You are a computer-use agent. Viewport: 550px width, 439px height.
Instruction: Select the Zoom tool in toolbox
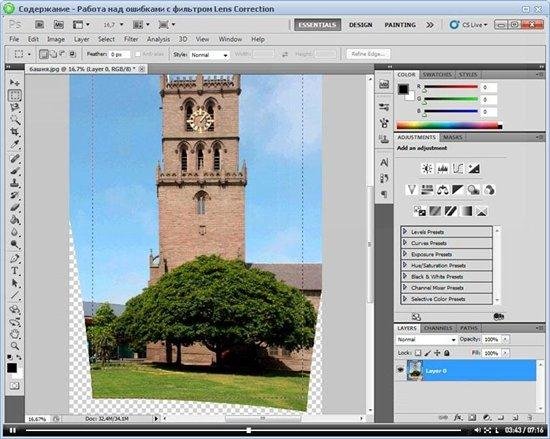pyautogui.click(x=14, y=346)
